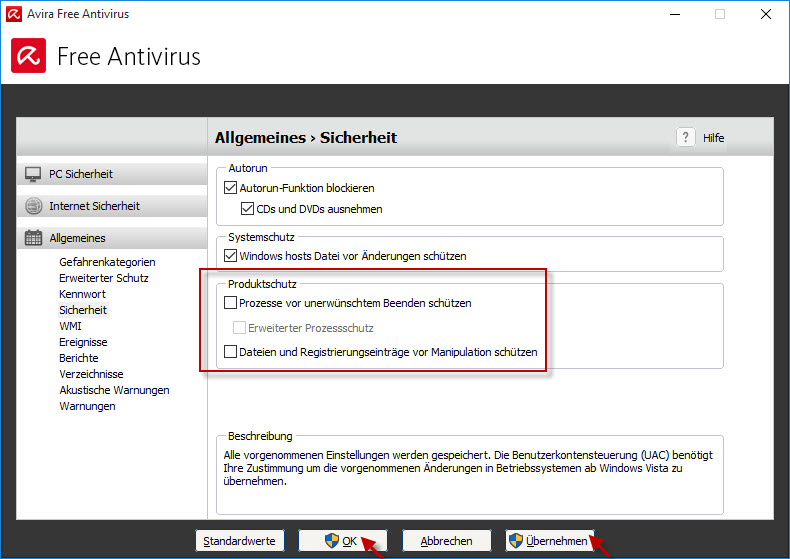Viewport: 790px width, 559px height.
Task: Enable Dateien und Registrierungseinträge protection
Action: pos(230,352)
